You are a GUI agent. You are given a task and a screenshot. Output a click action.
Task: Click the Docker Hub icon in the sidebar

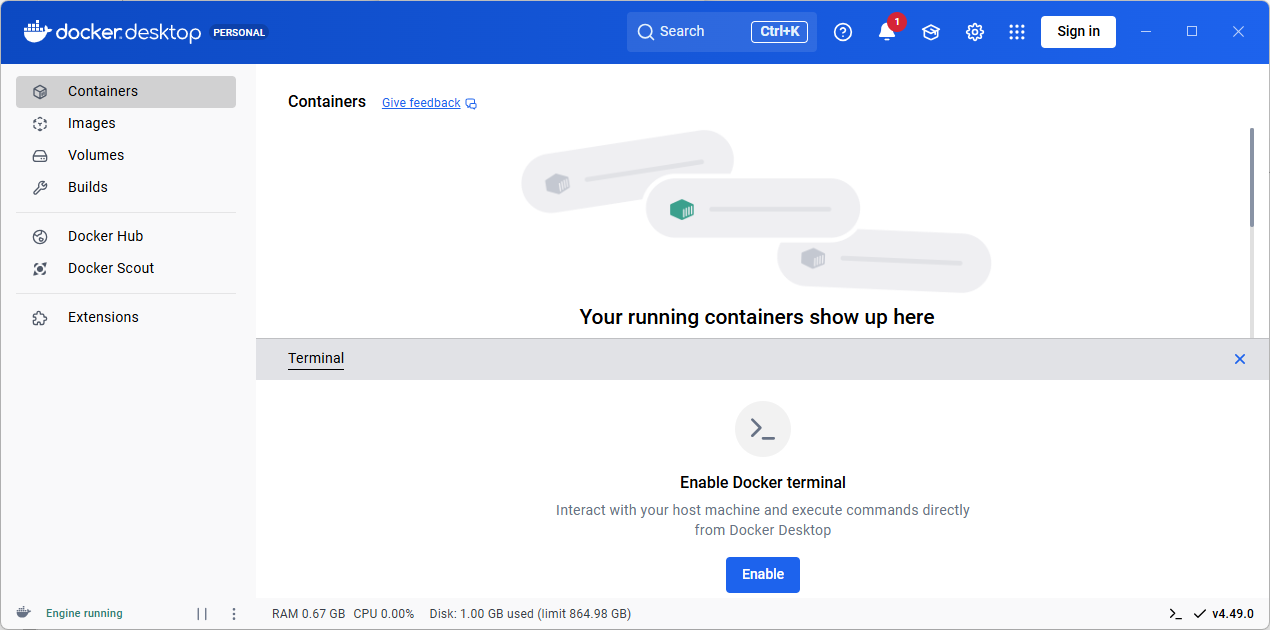tap(40, 236)
